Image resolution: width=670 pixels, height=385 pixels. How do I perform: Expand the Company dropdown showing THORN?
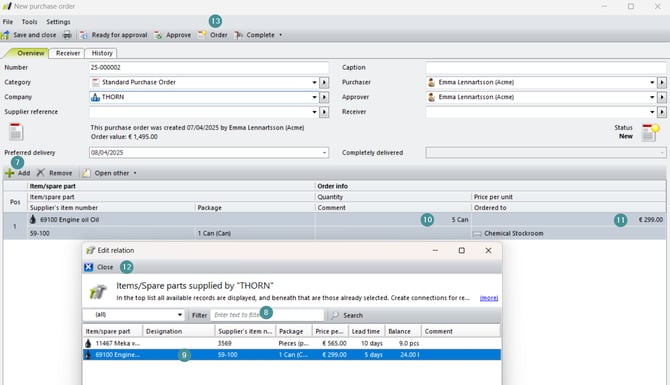[314, 97]
